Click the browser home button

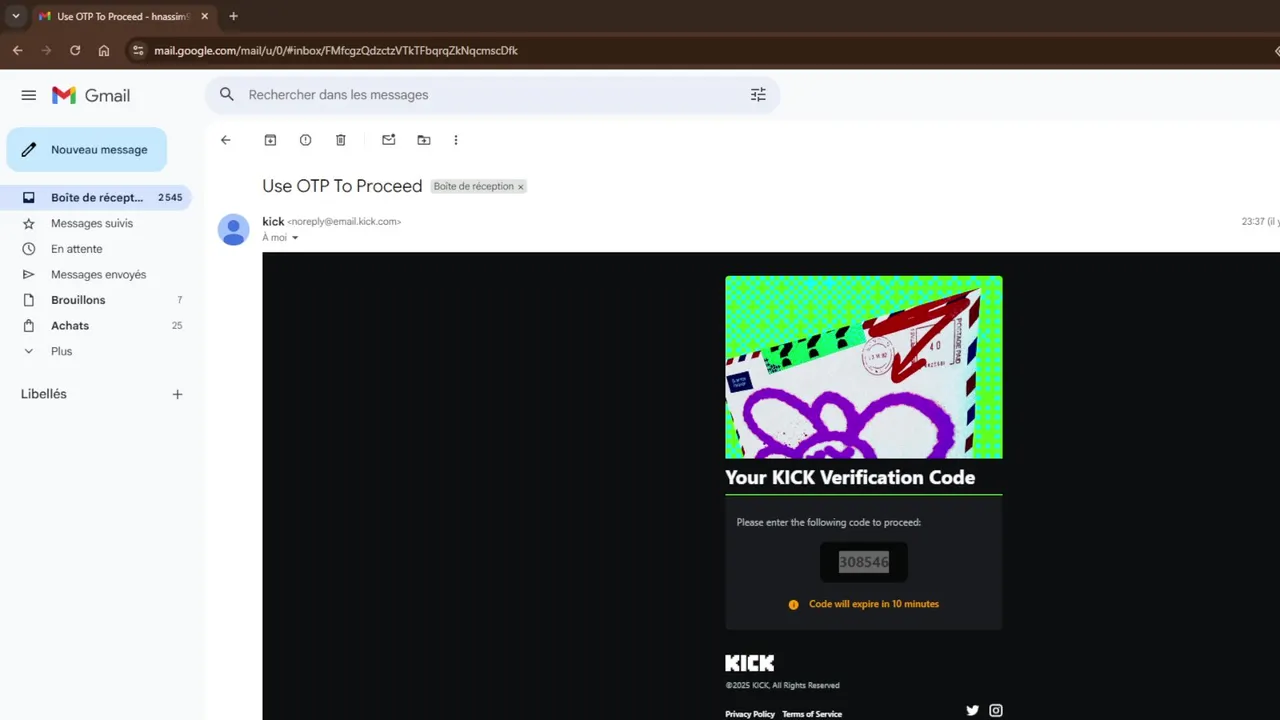[x=104, y=50]
